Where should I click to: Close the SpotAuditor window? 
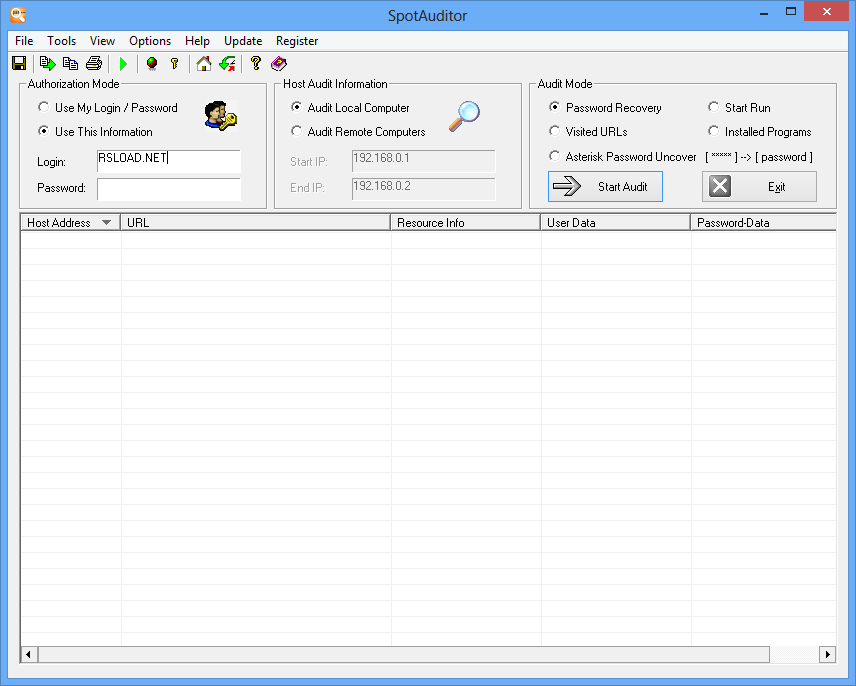pyautogui.click(x=827, y=11)
